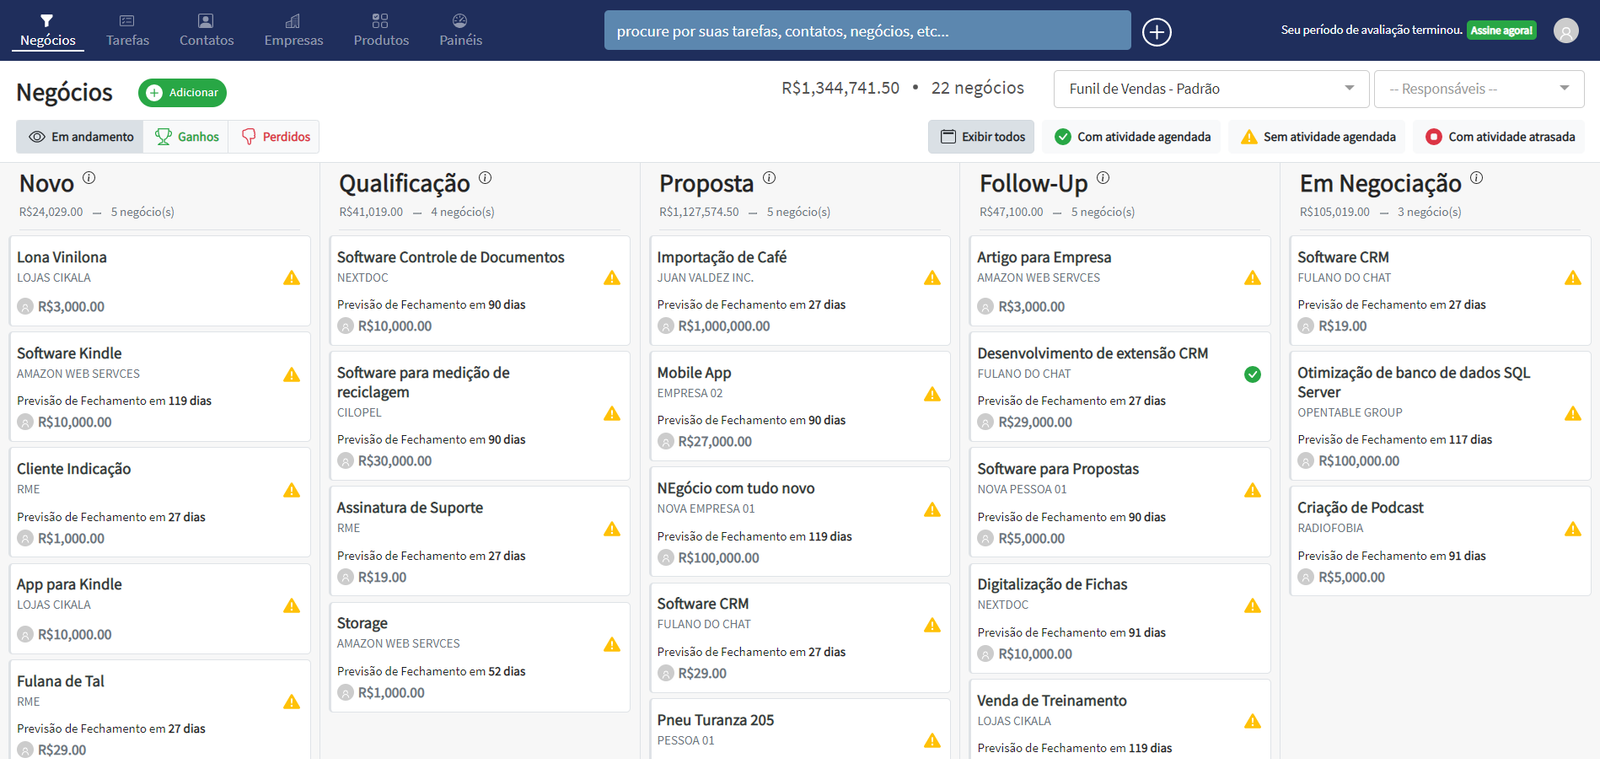Click the App para Kindle title
This screenshot has height=759, width=1600.
pyautogui.click(x=69, y=584)
